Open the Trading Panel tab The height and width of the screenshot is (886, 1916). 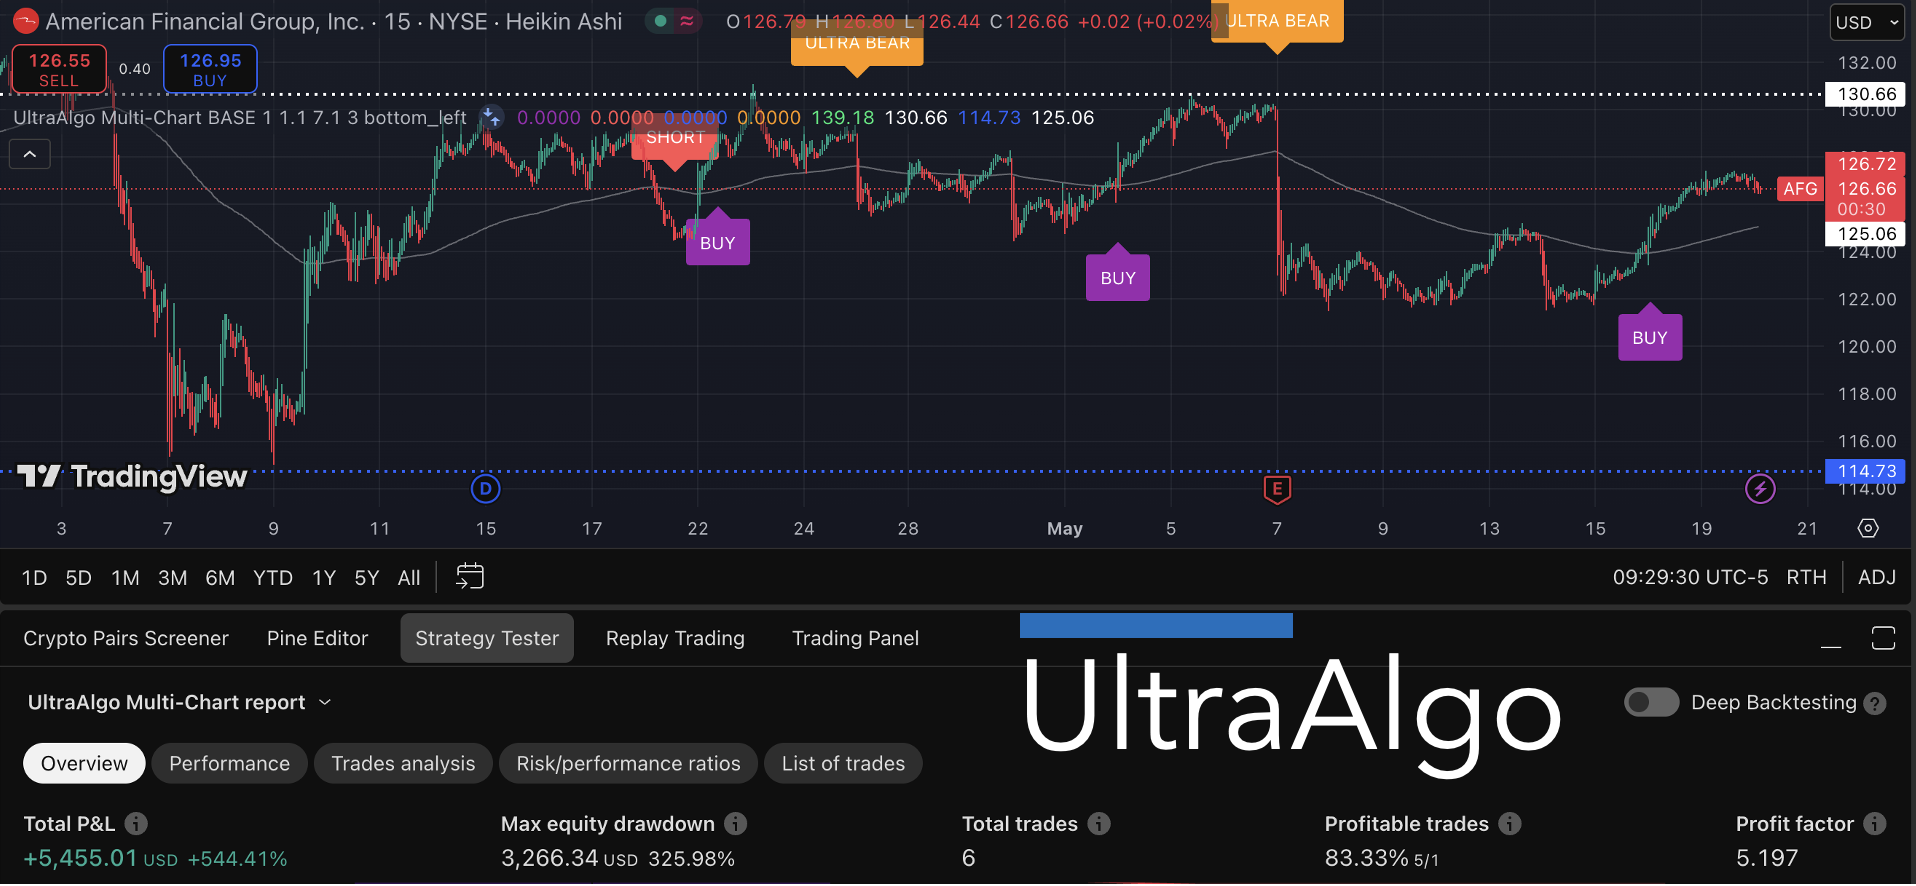pos(855,638)
